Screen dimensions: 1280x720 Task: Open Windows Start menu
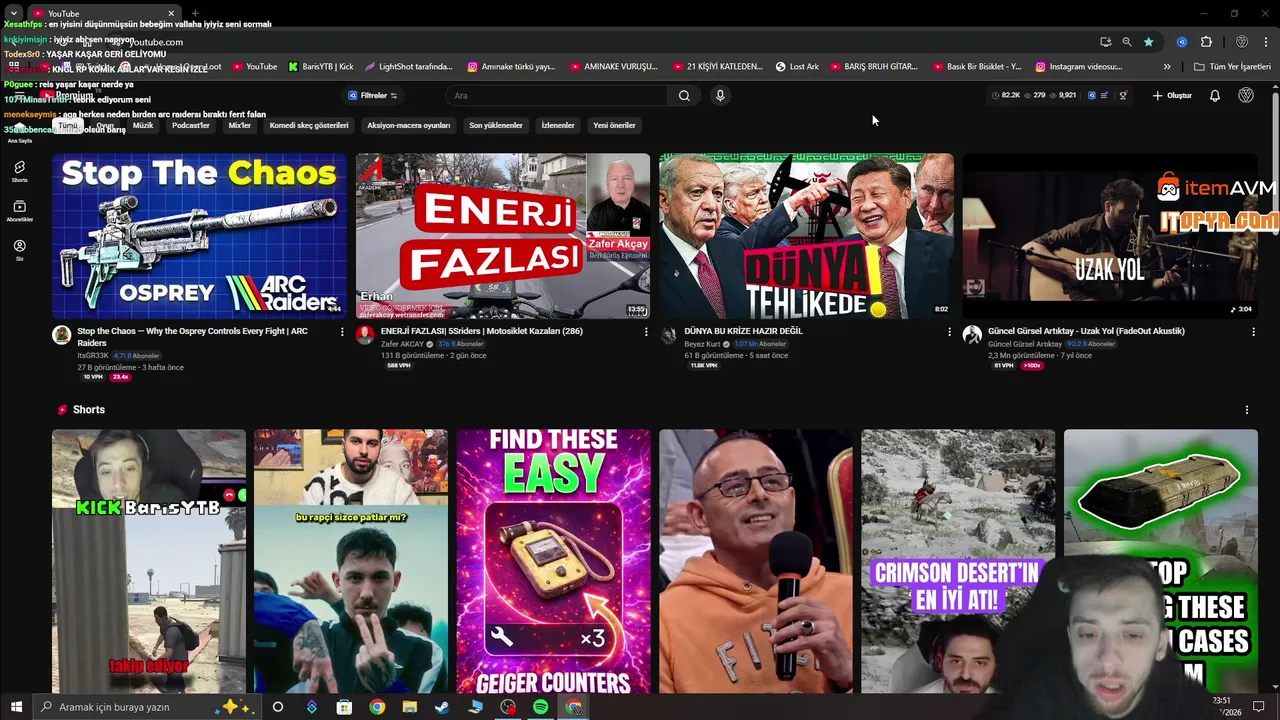pos(16,707)
